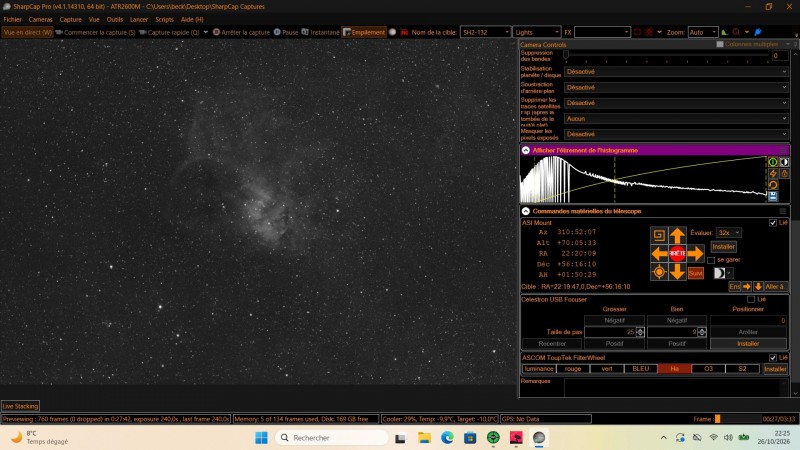800x450 pixels.
Task: Open the Évaluer 32x rate dropdown
Action: point(729,233)
